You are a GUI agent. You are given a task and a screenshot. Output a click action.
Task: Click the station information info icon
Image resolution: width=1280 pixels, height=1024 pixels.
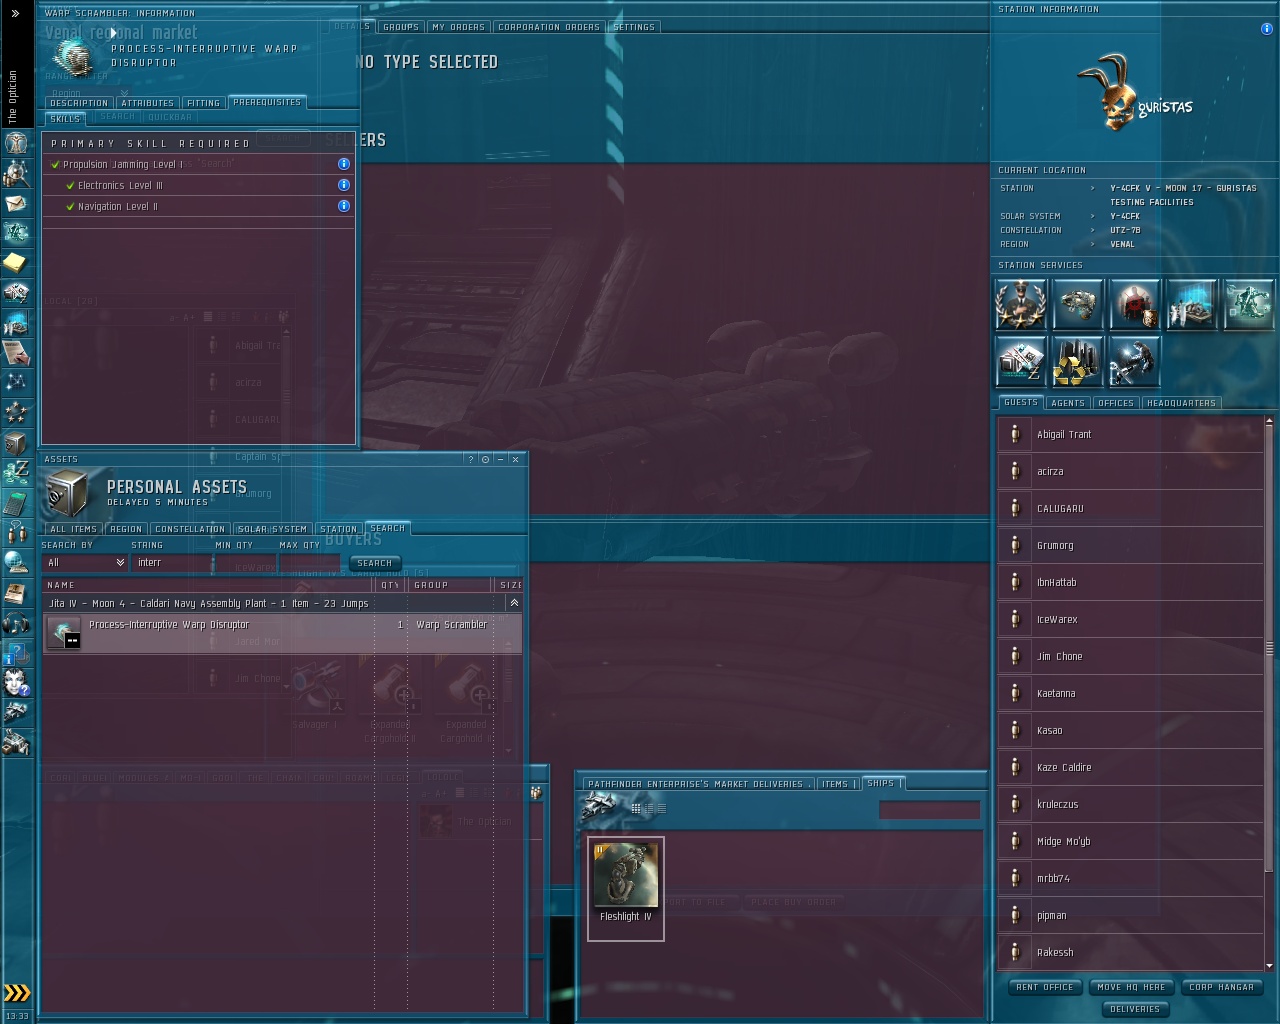(x=1267, y=29)
